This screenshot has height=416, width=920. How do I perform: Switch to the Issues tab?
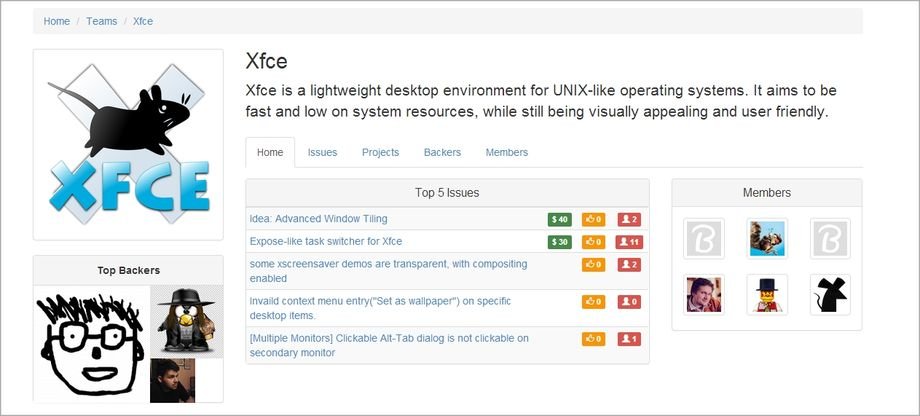point(322,152)
